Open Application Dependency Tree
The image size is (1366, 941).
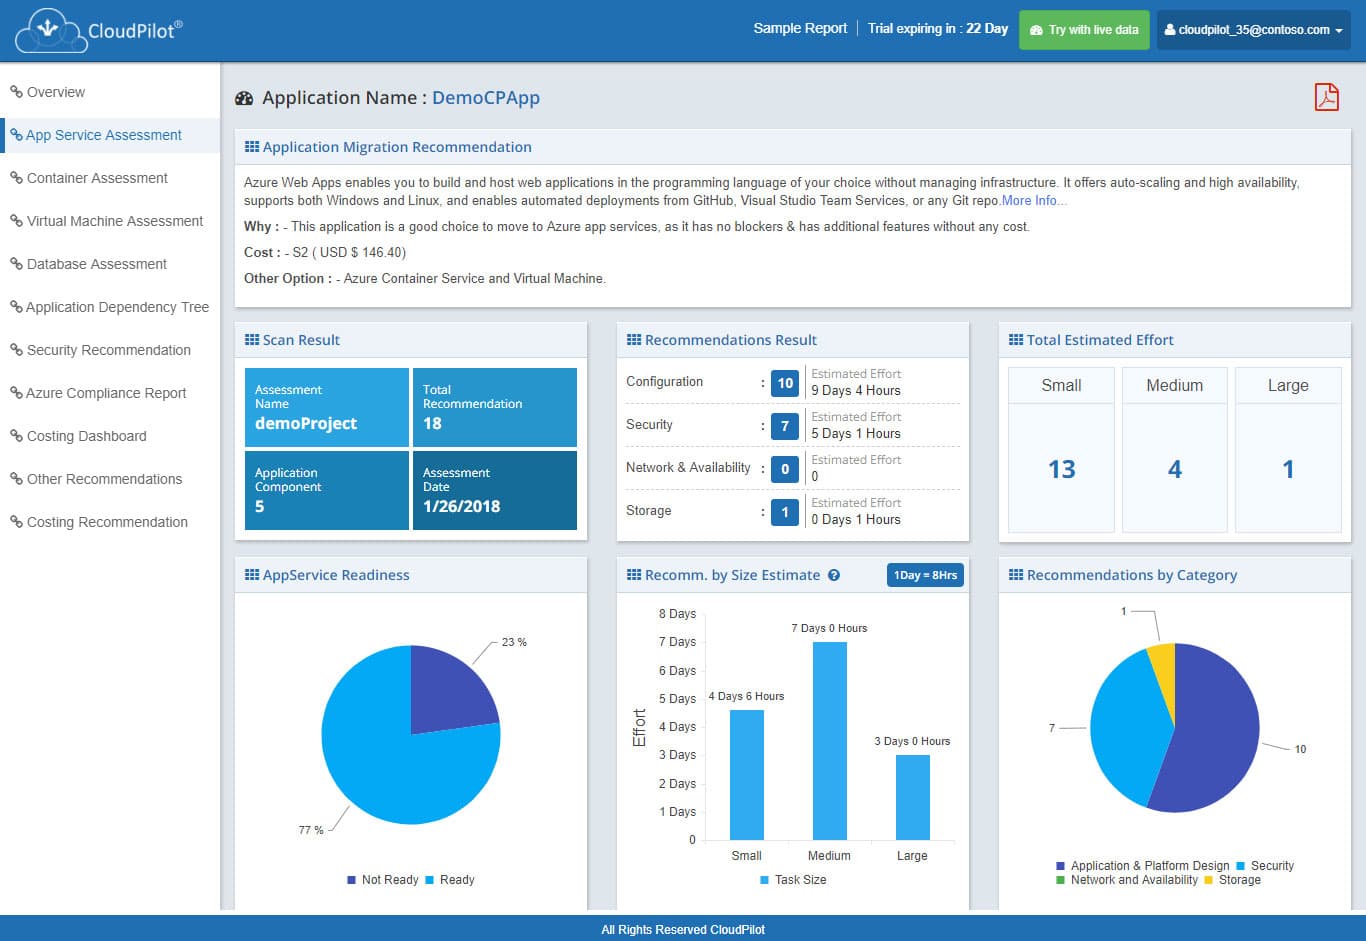click(118, 307)
